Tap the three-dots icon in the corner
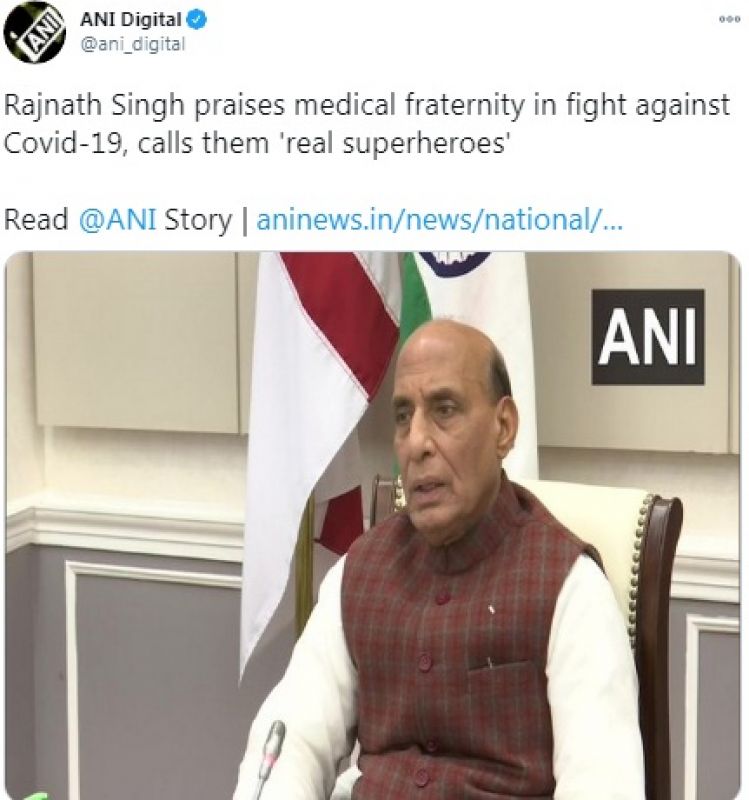This screenshot has height=800, width=749. click(x=729, y=16)
